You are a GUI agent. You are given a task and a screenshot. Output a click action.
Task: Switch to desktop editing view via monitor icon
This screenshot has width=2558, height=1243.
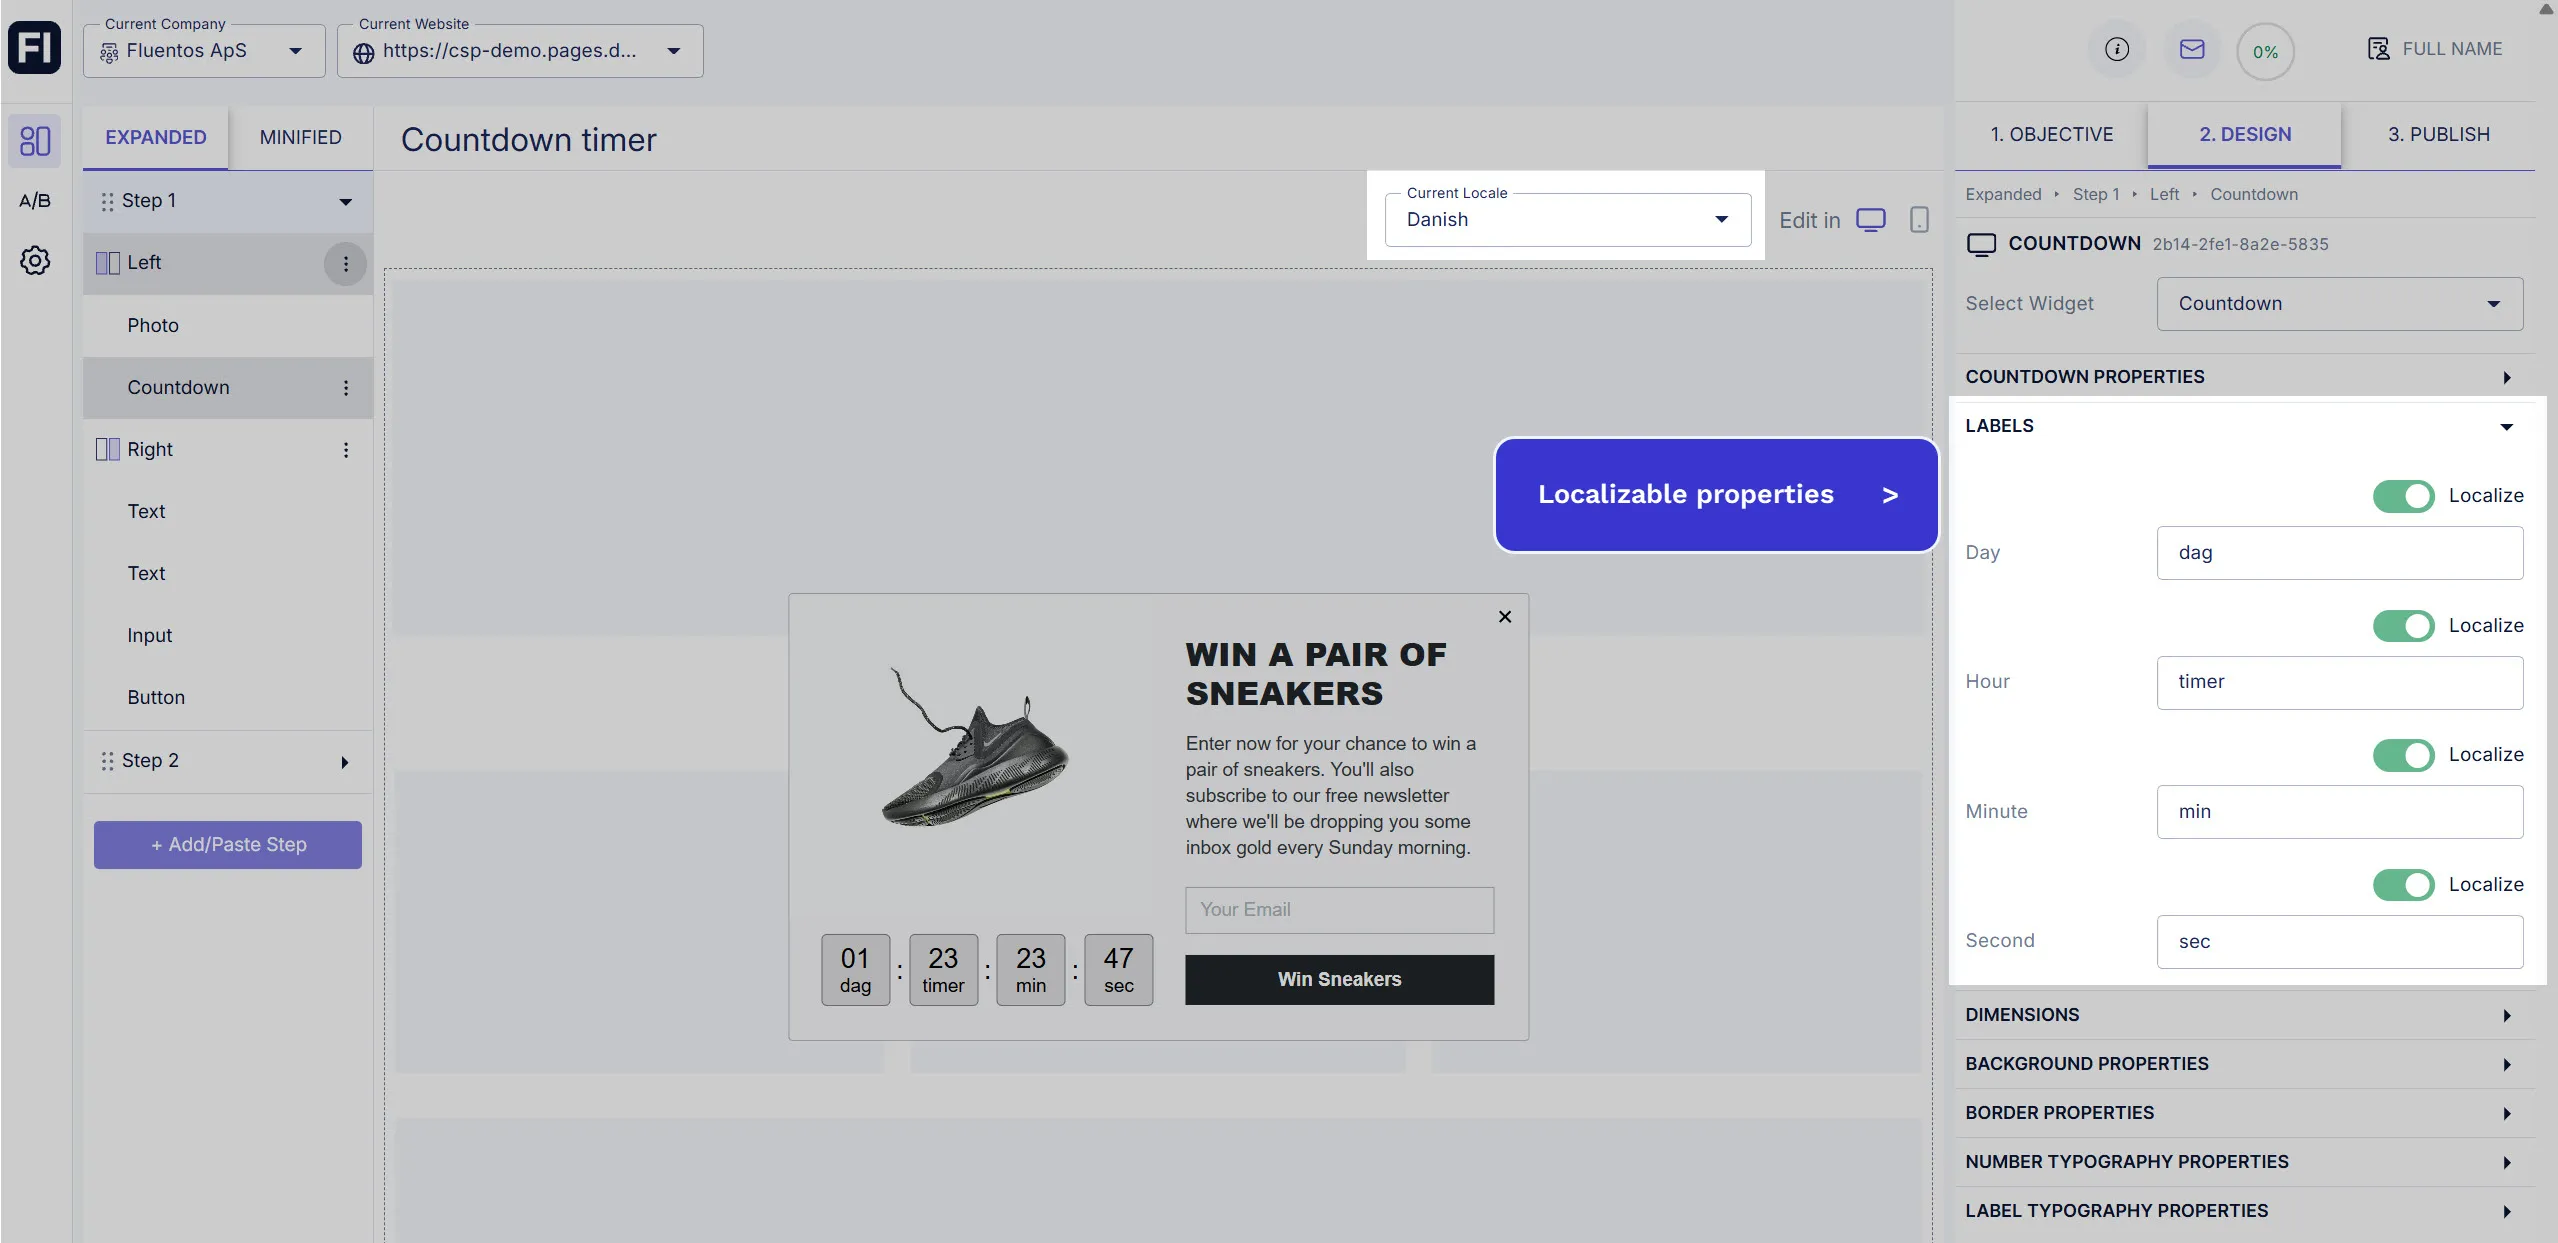pyautogui.click(x=1870, y=219)
